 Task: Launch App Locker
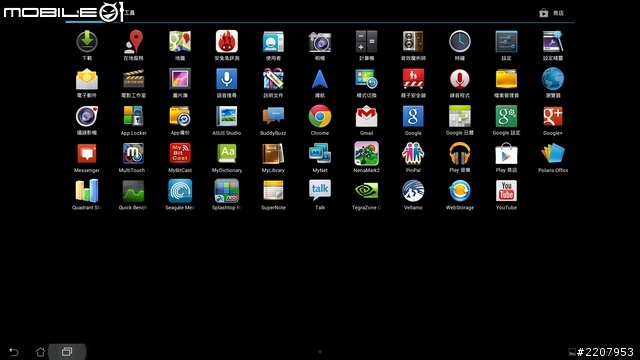point(133,116)
